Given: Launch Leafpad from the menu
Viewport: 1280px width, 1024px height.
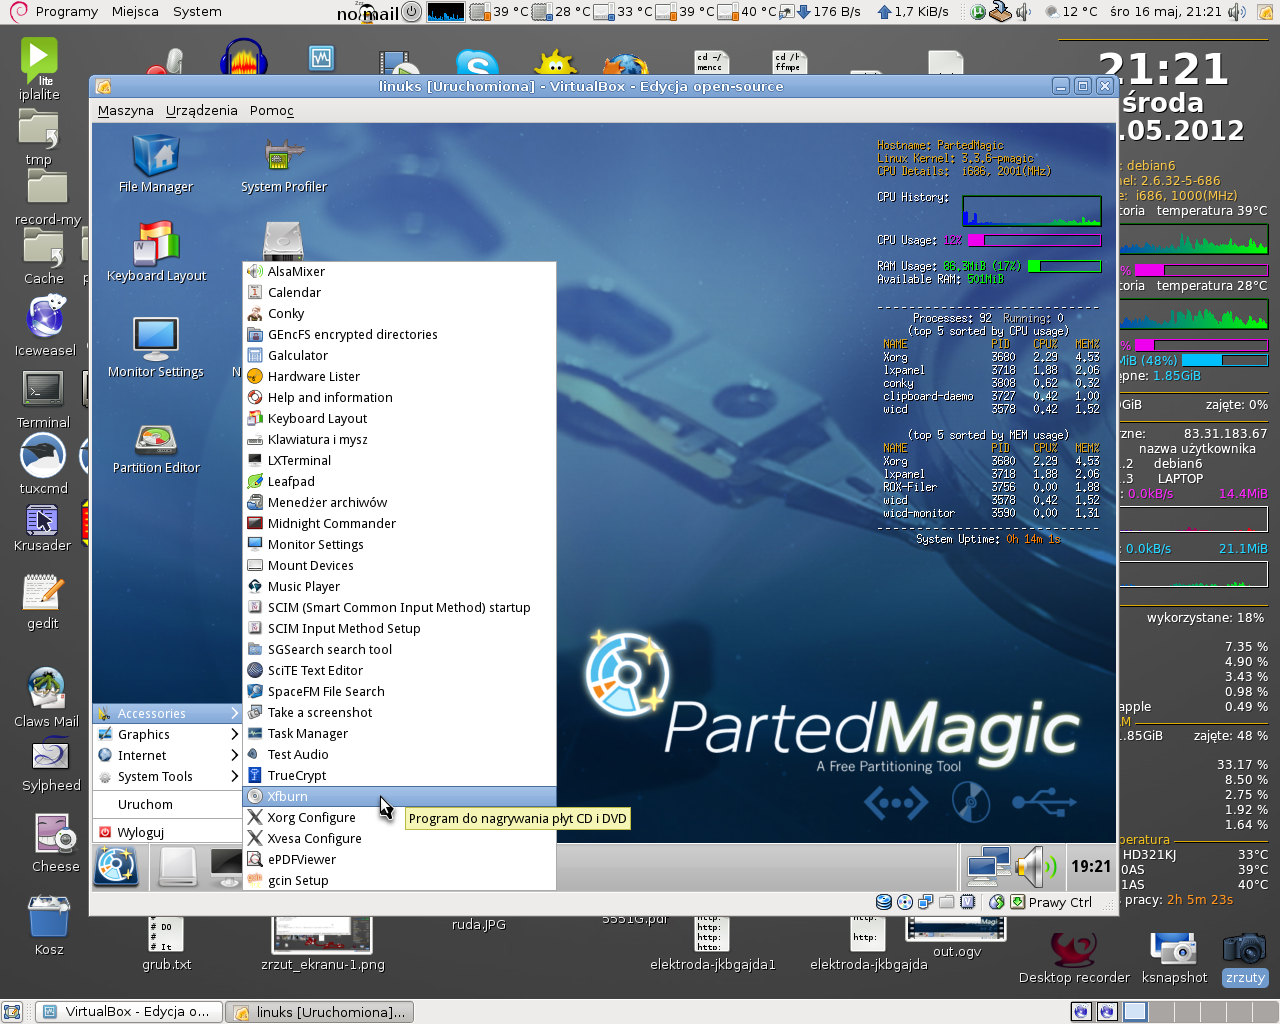Looking at the screenshot, I should point(400,481).
